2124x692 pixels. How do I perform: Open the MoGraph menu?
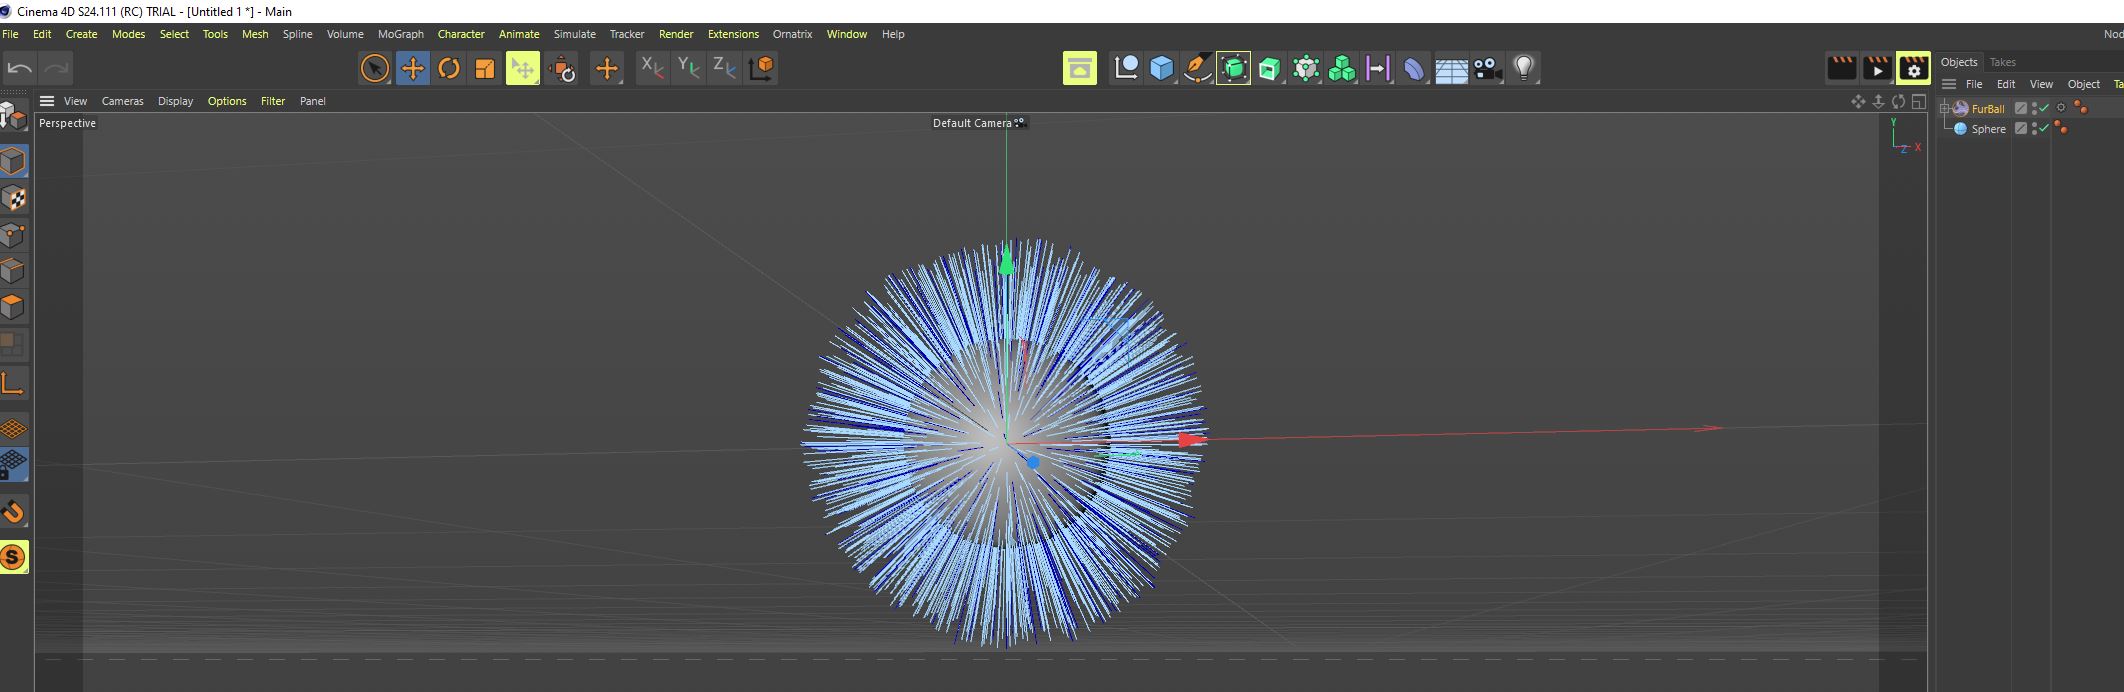click(400, 34)
